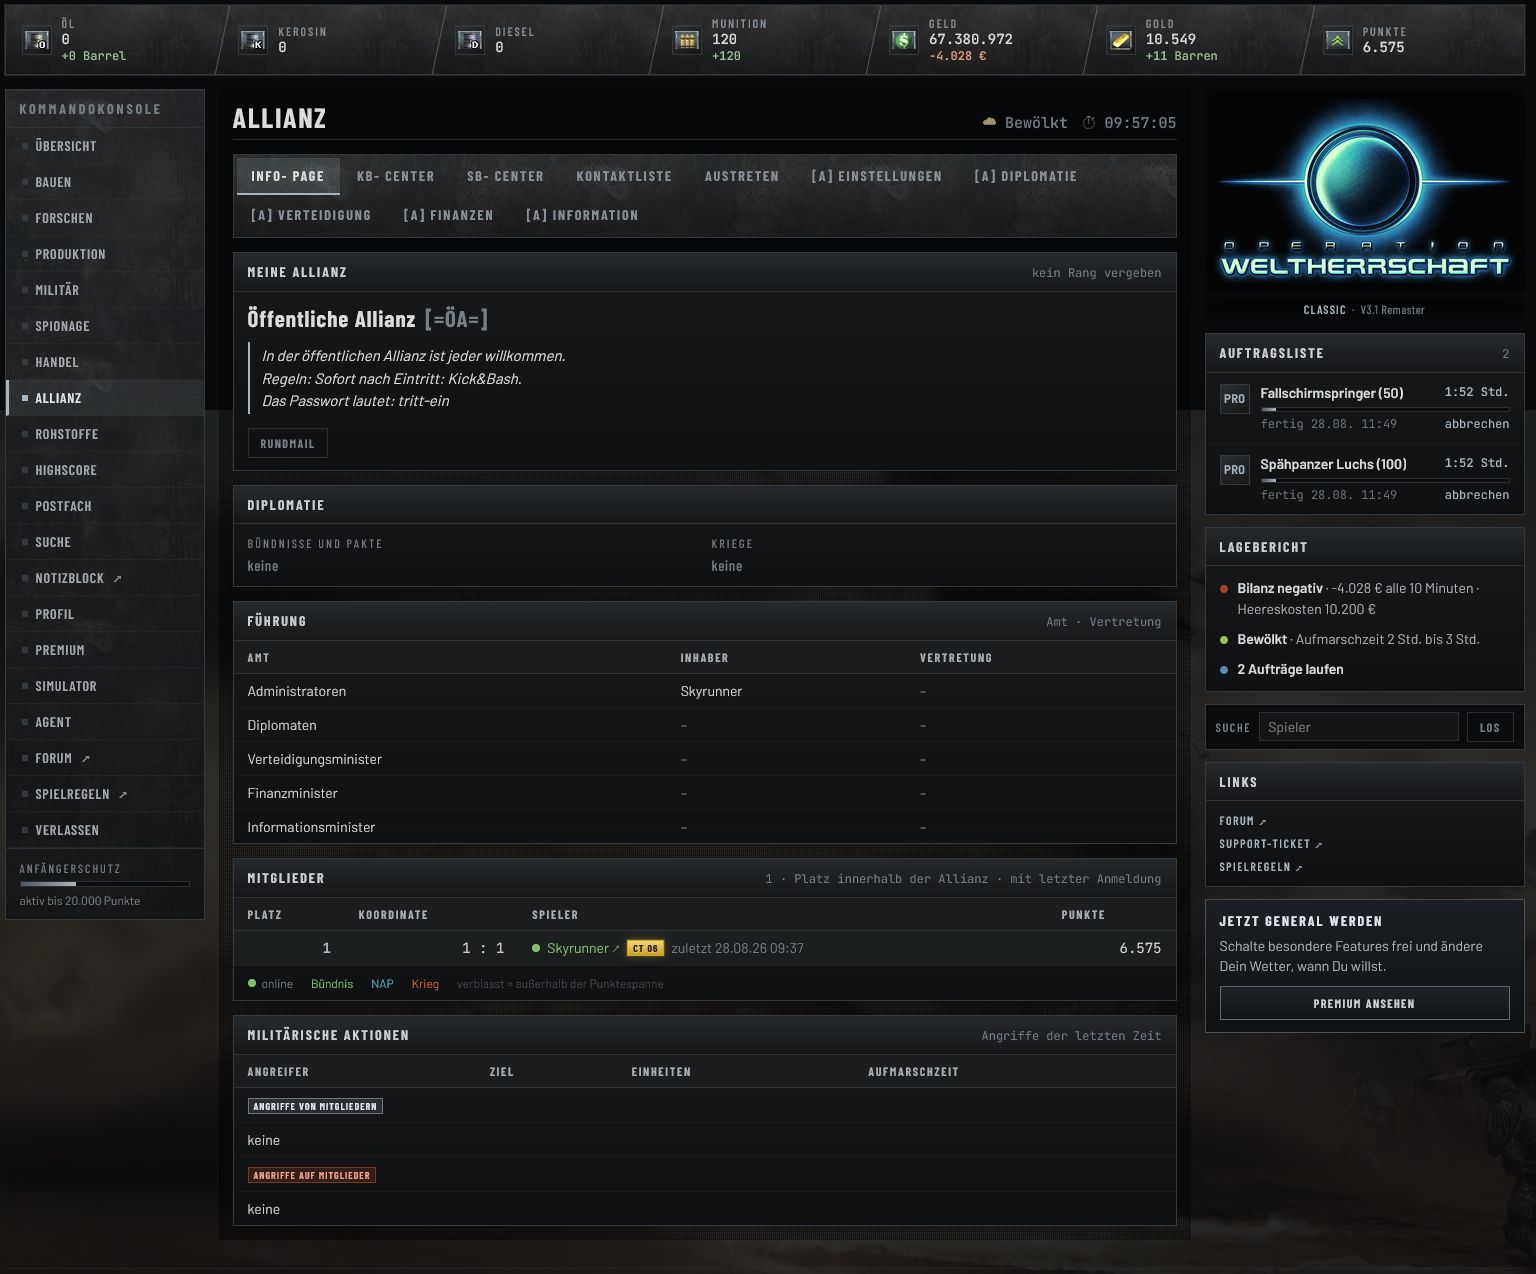The width and height of the screenshot is (1536, 1274).
Task: Switch to the [A] Diplomatie tab
Action: [x=1026, y=176]
